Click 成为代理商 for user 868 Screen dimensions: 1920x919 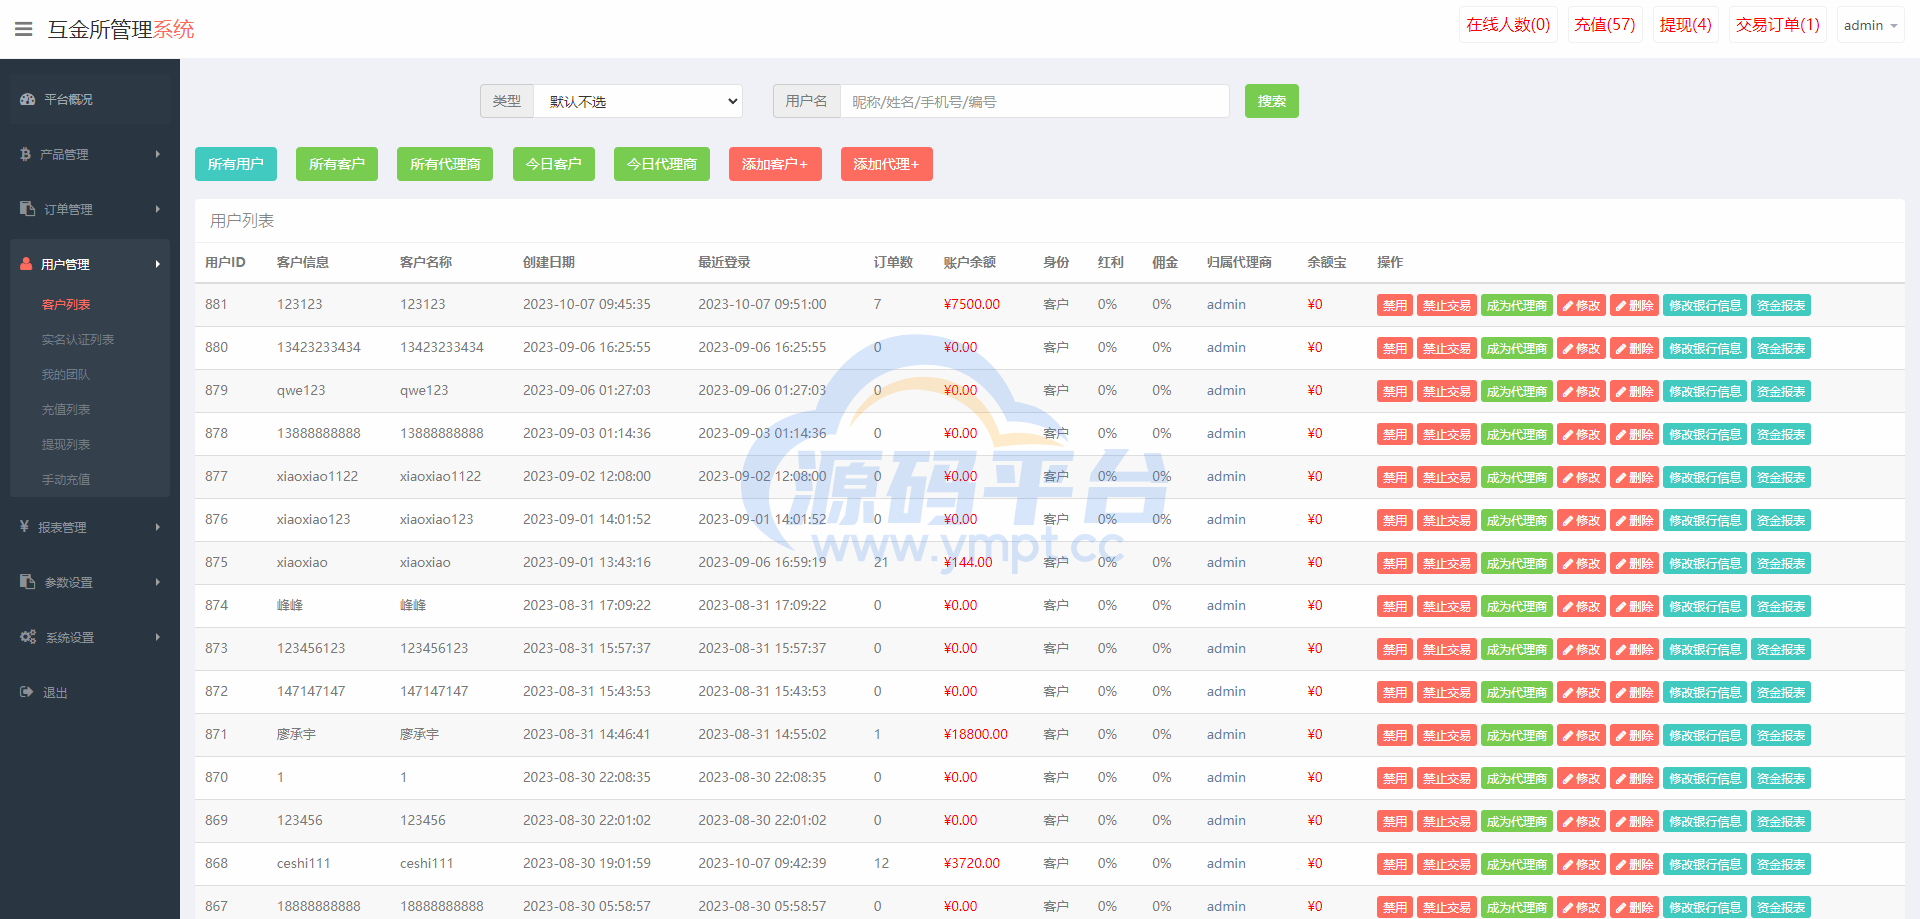(x=1517, y=864)
